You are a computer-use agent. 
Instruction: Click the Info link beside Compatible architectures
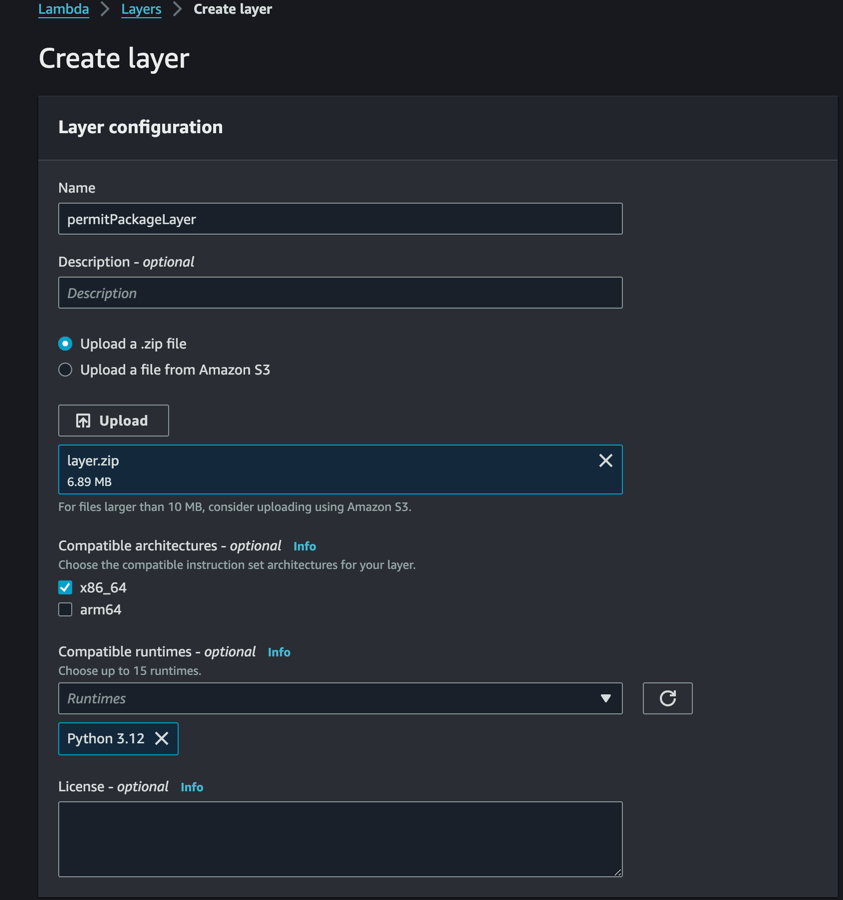pos(304,545)
